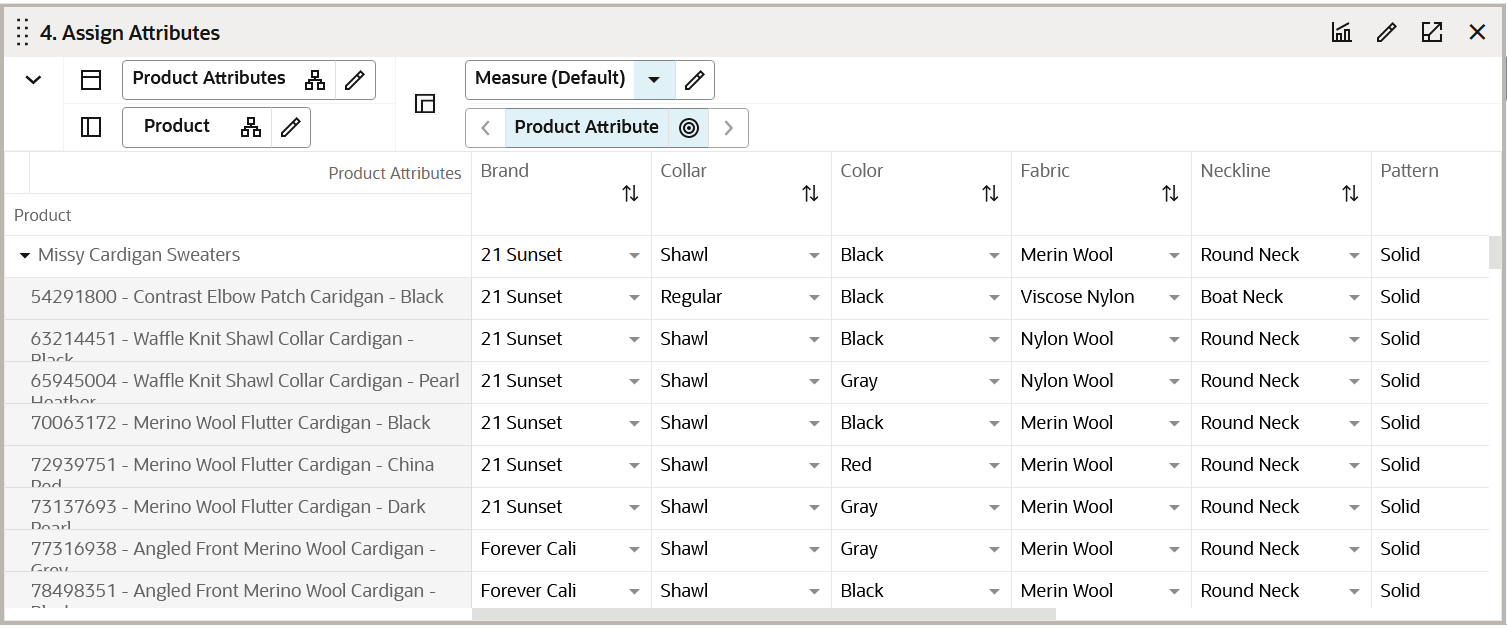Image resolution: width=1507 pixels, height=629 pixels.
Task: Click the Product hierarchy icon
Action: pos(251,127)
